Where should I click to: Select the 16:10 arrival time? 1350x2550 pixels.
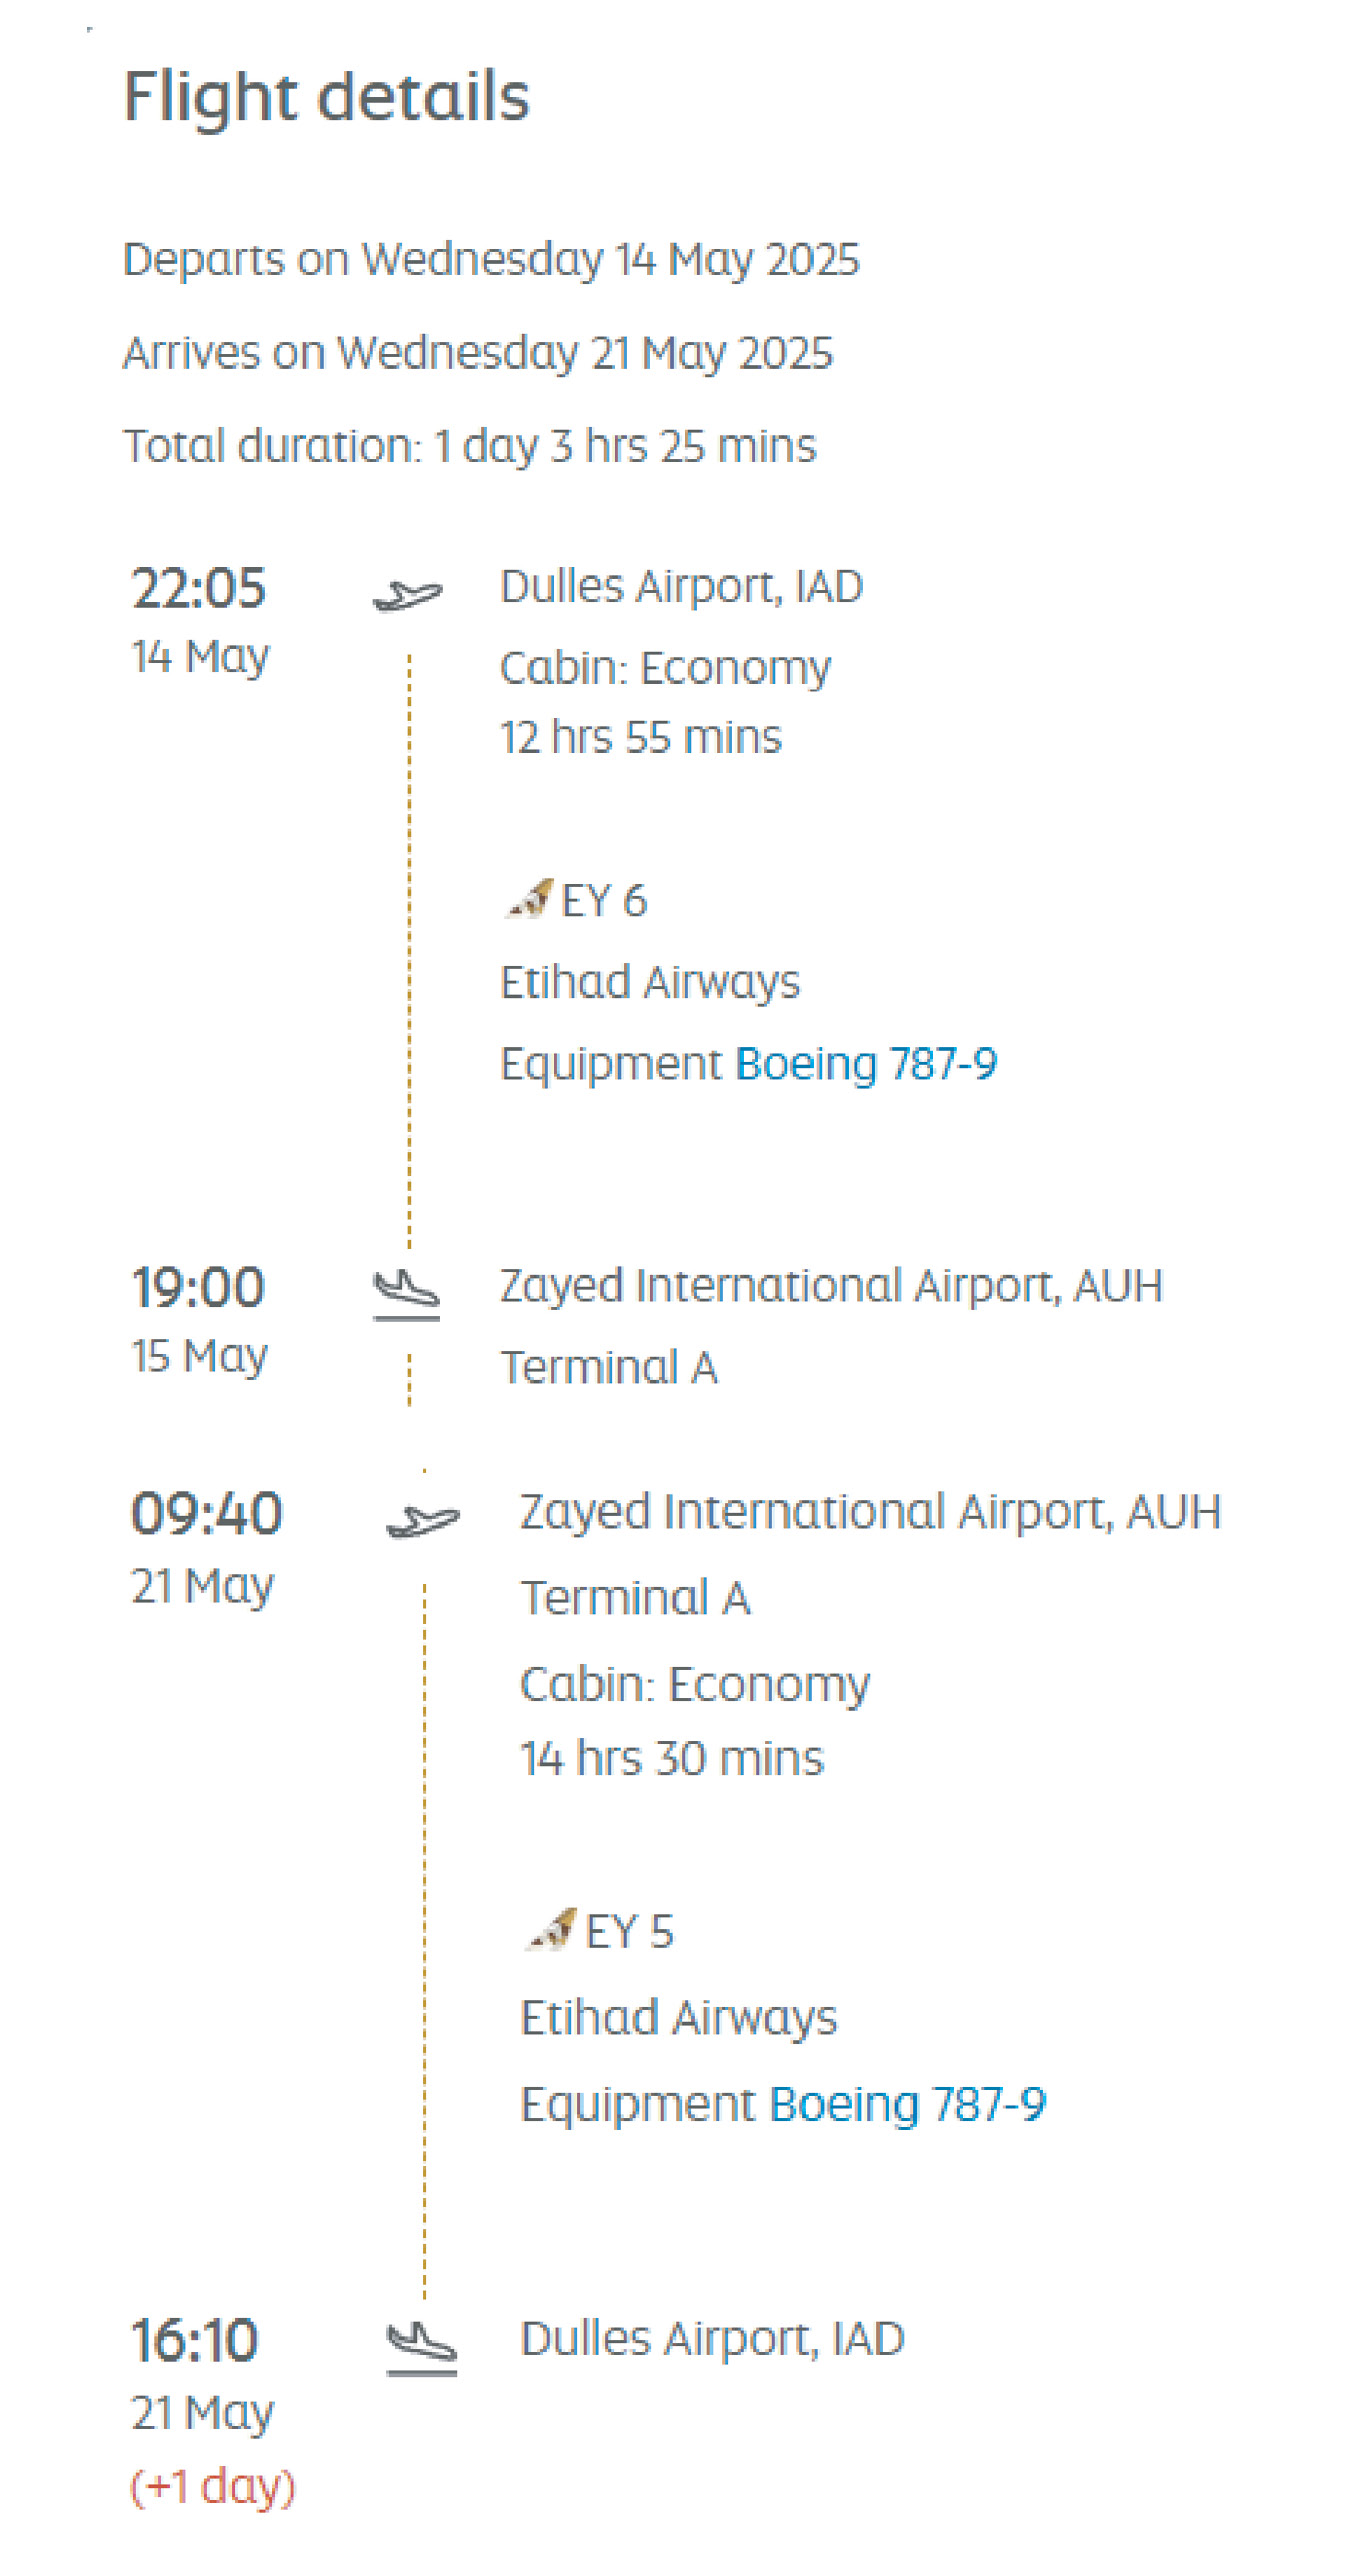pyautogui.click(x=195, y=2341)
